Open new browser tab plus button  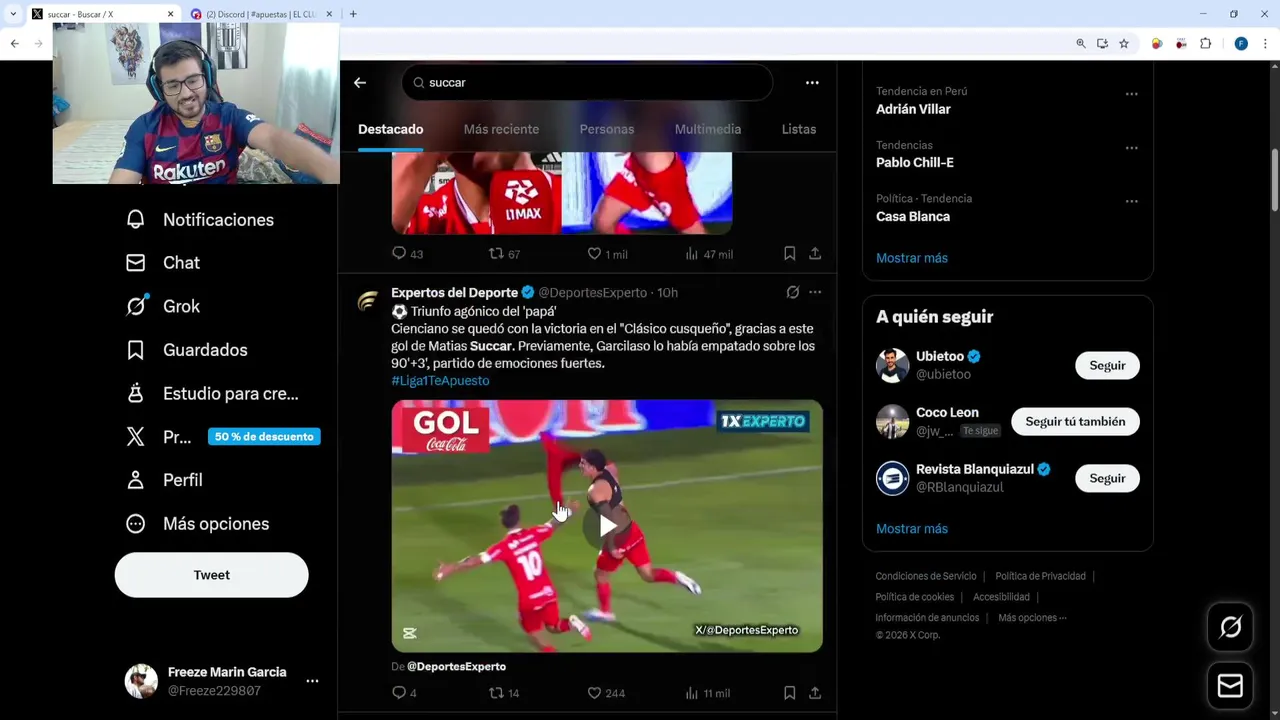[x=353, y=14]
